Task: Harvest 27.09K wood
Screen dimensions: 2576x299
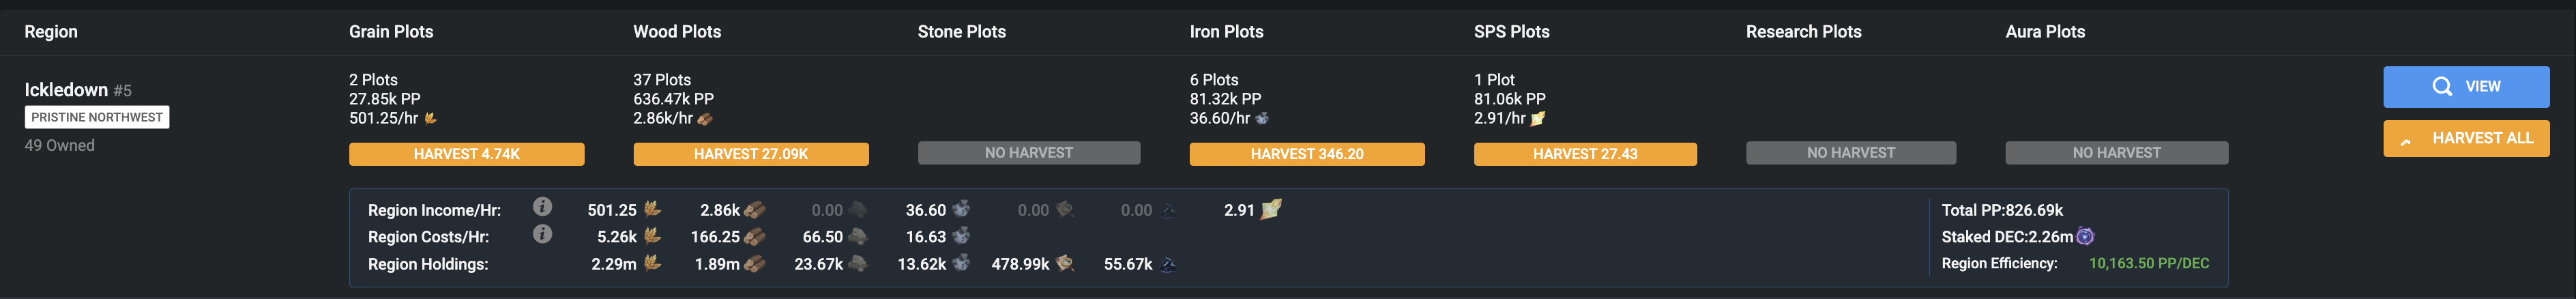Action: tap(751, 154)
